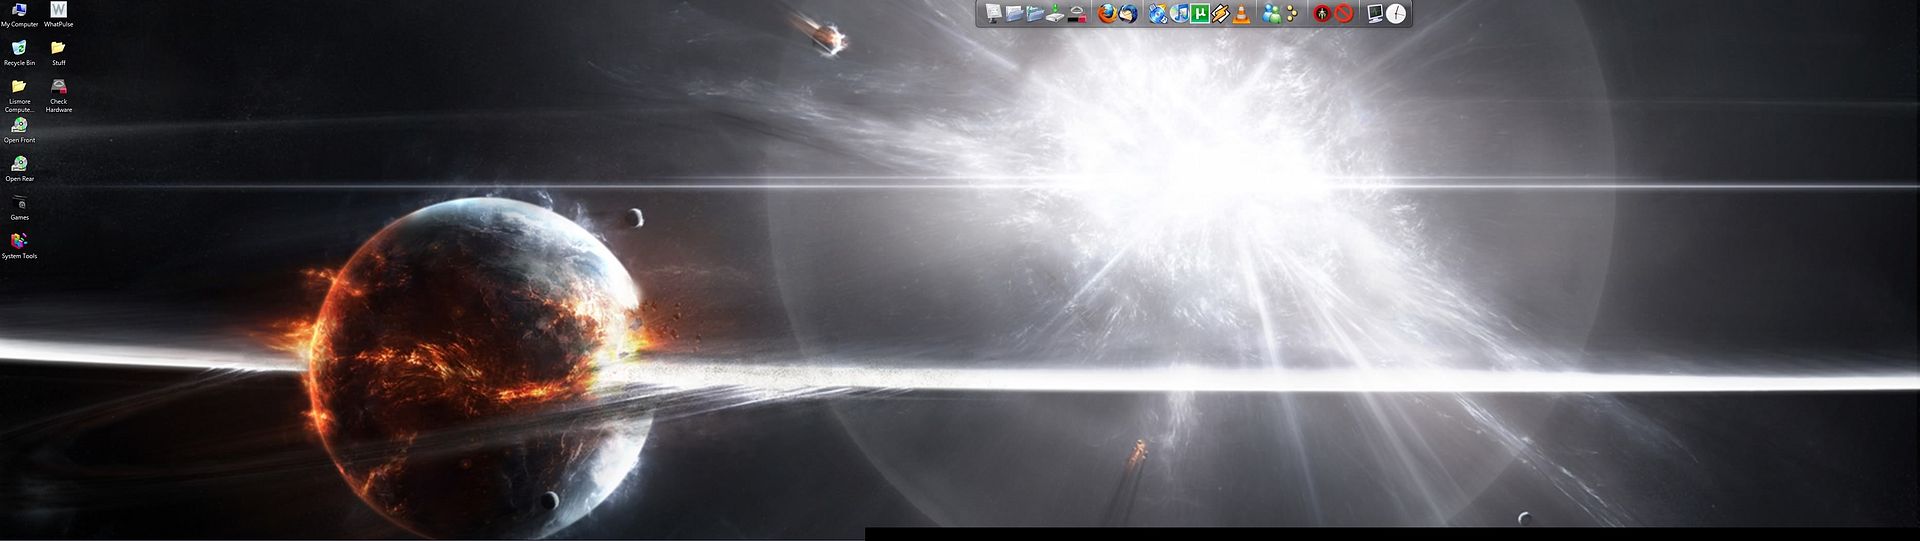Launch iTunes from the dock

pyautogui.click(x=1179, y=13)
